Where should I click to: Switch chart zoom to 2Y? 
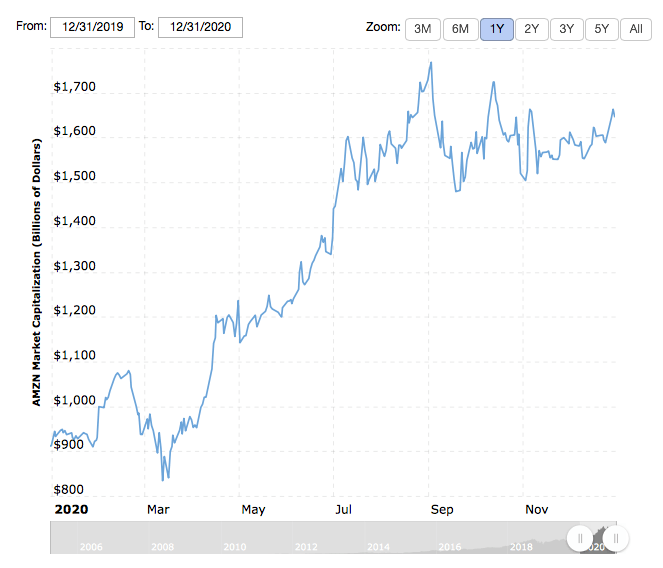pyautogui.click(x=531, y=29)
